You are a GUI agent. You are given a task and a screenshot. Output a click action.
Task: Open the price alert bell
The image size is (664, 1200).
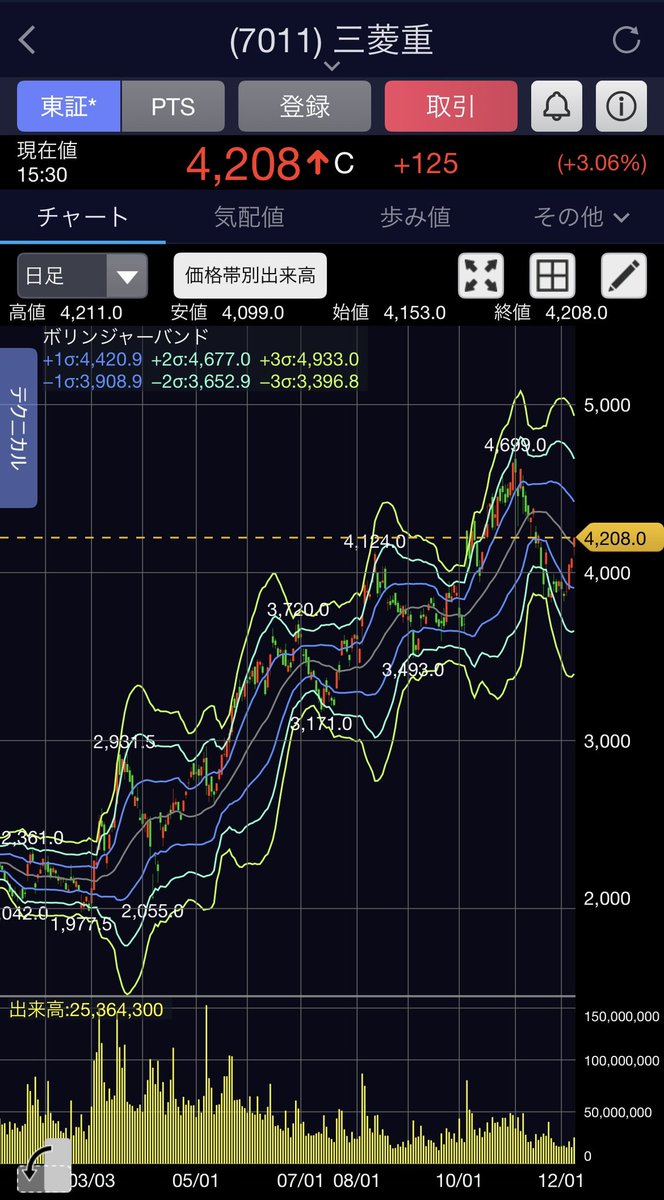[555, 106]
